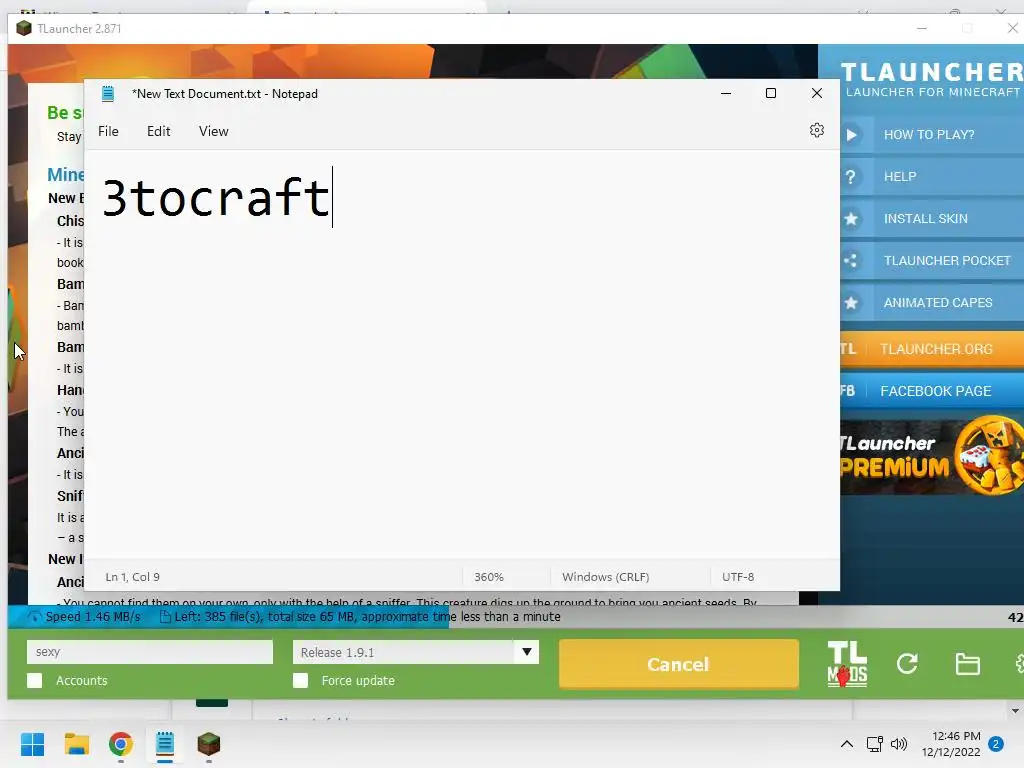Click the username field containing sexy
The height and width of the screenshot is (768, 1024).
(x=150, y=652)
